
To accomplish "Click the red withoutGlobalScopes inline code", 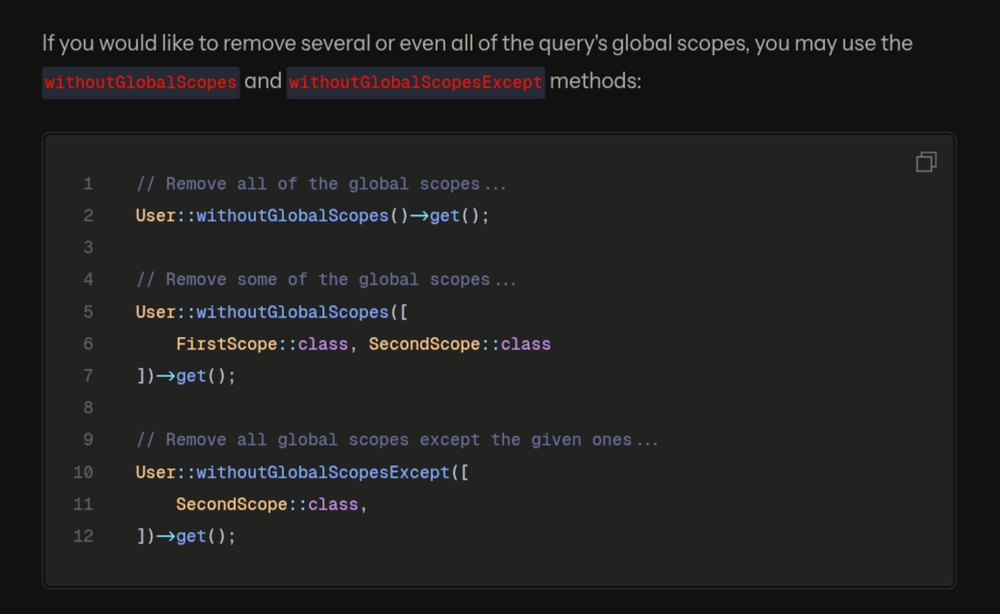I will (140, 82).
